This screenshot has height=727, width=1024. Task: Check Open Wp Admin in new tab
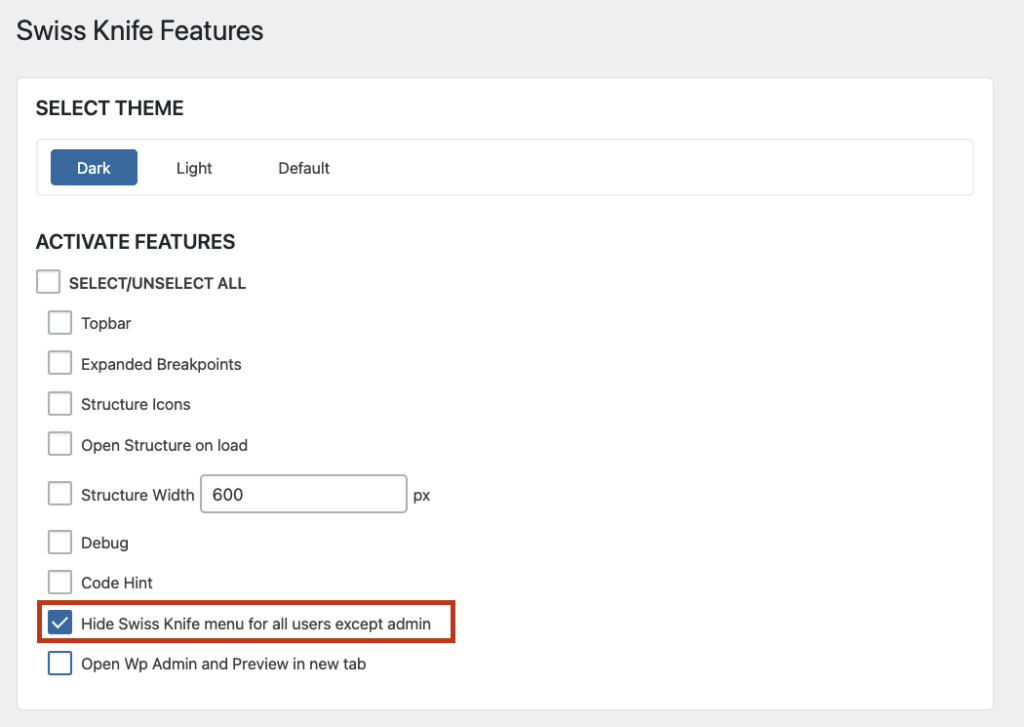pos(60,663)
